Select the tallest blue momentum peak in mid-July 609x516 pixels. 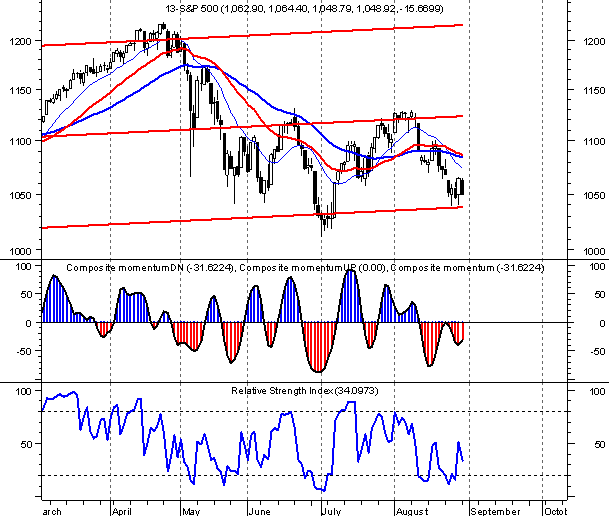point(351,296)
